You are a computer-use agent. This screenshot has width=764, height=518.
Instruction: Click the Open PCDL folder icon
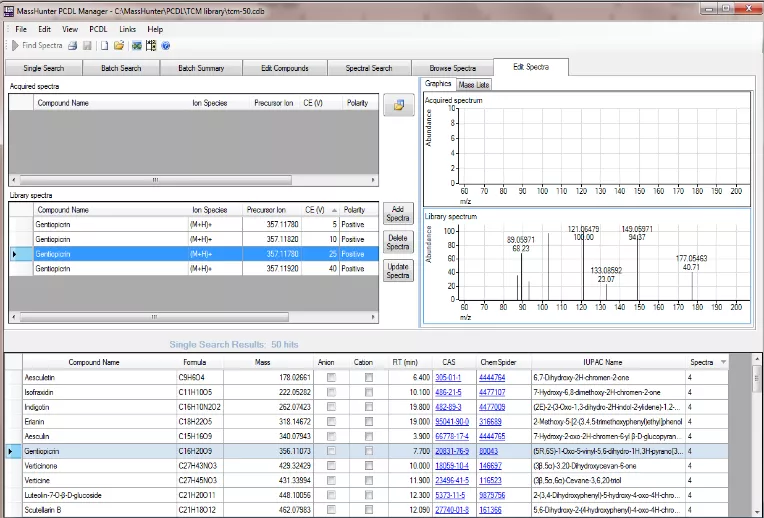(x=119, y=45)
